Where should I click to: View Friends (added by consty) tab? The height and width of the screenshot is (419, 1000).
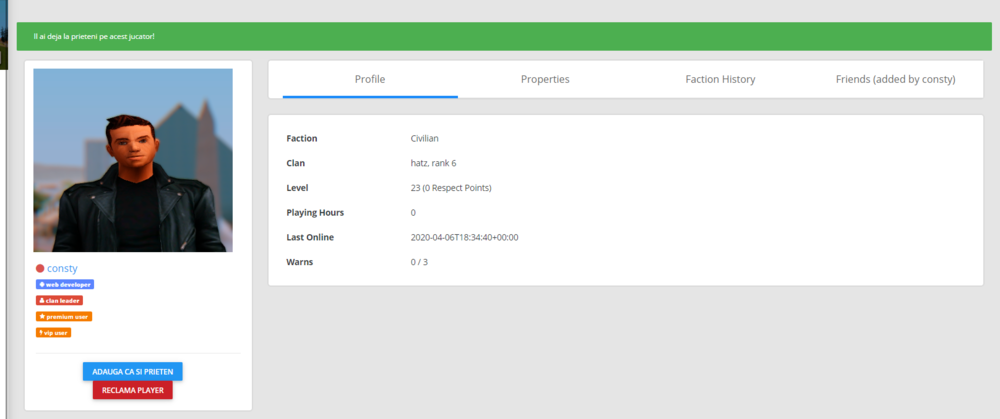[x=895, y=80]
